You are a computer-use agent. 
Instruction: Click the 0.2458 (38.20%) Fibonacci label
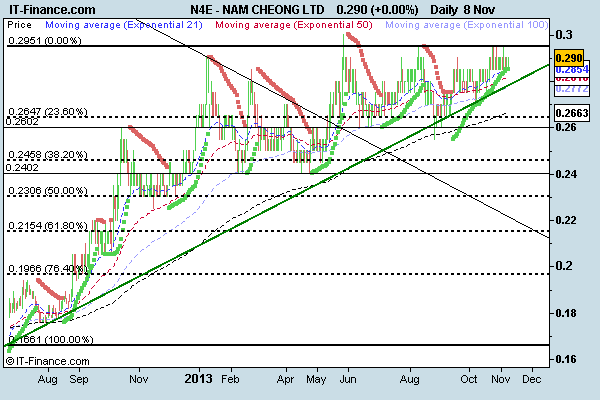pyautogui.click(x=47, y=155)
